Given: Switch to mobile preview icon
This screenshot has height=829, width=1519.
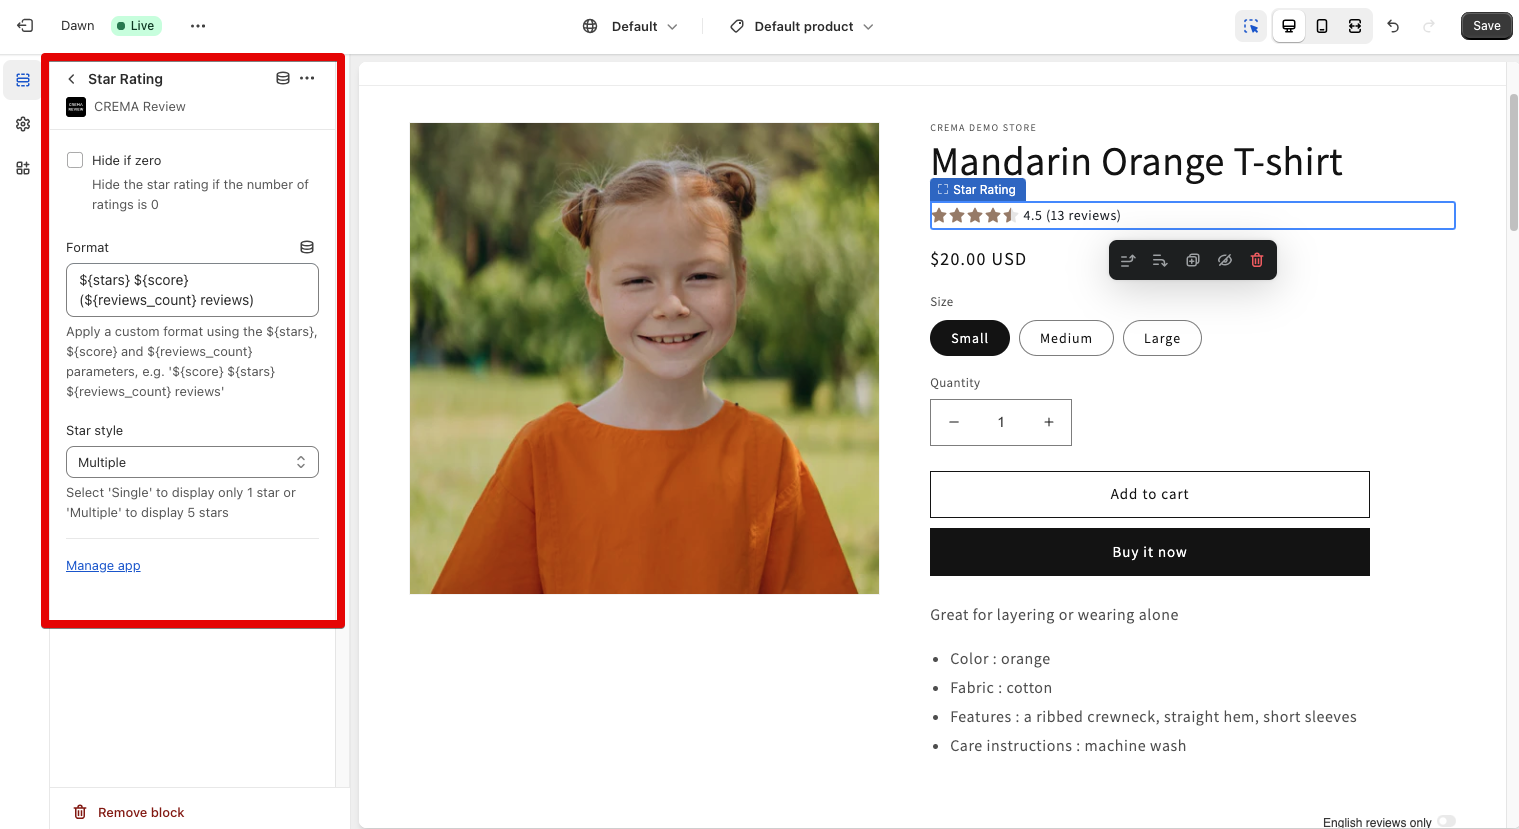Looking at the screenshot, I should tap(1322, 26).
